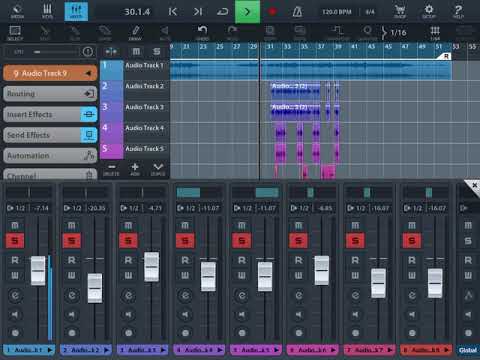Click fader handle of mixer channel 1

pos(38,270)
